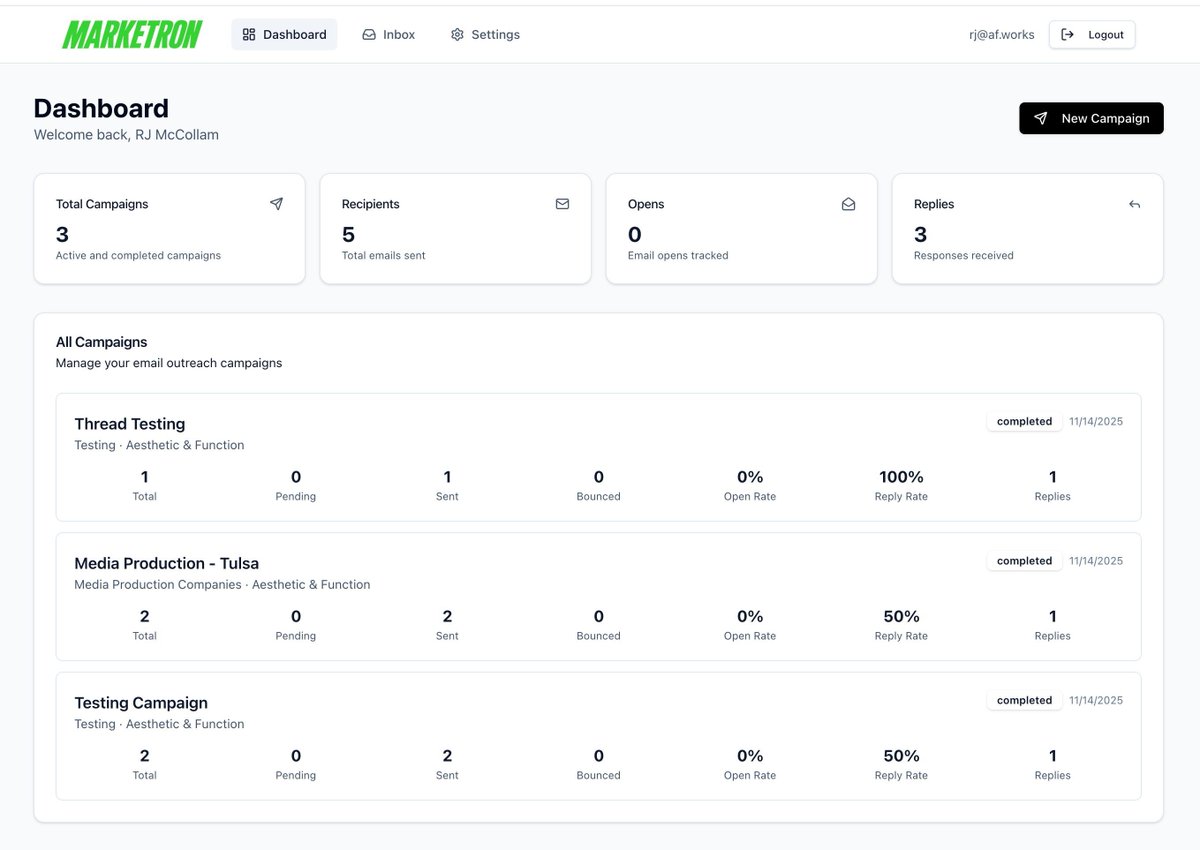Viewport: 1200px width, 850px height.
Task: Click 50% Reply Rate in Media Production - Tulsa
Action: [x=901, y=616]
